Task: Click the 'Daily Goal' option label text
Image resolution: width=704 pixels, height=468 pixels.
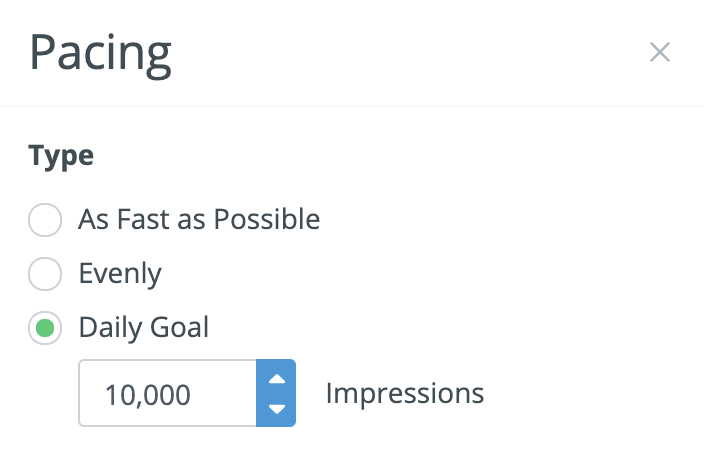Action: [x=144, y=327]
